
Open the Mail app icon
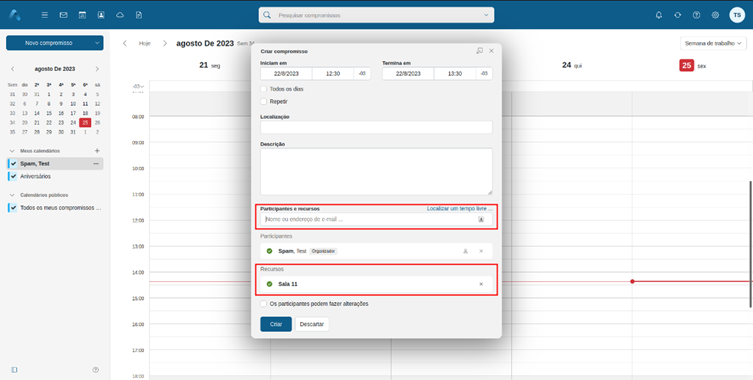coord(63,15)
